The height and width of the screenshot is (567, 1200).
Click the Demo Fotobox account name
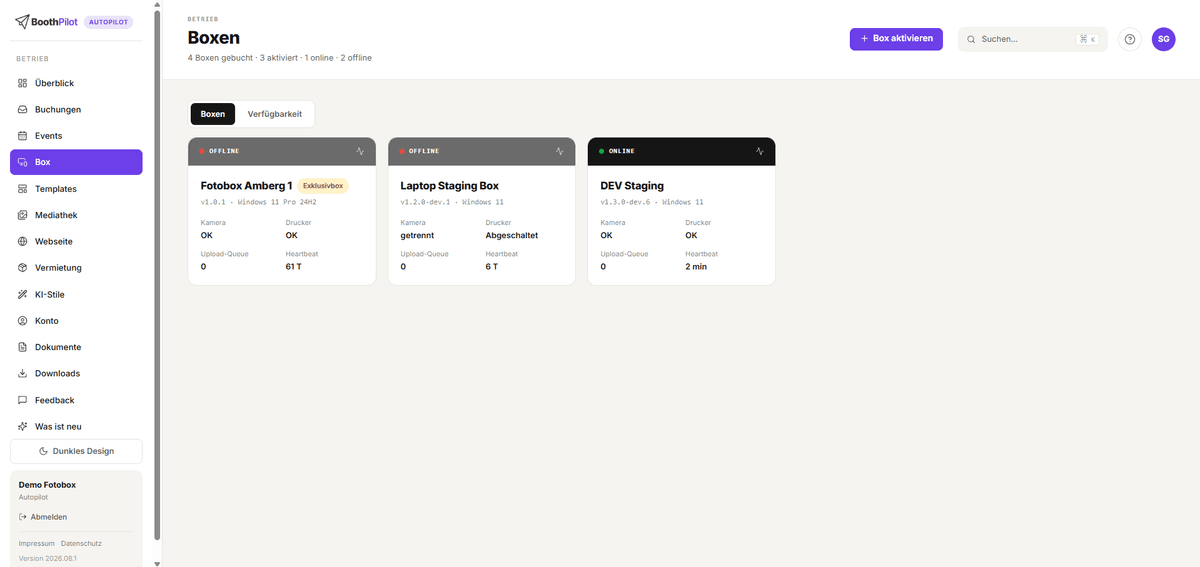point(47,485)
